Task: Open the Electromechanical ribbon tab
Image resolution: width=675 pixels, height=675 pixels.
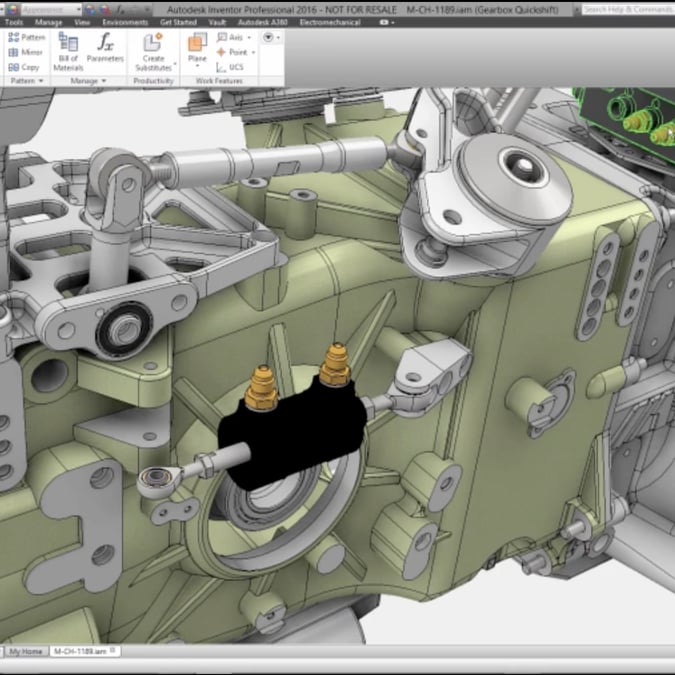Action: [330, 22]
